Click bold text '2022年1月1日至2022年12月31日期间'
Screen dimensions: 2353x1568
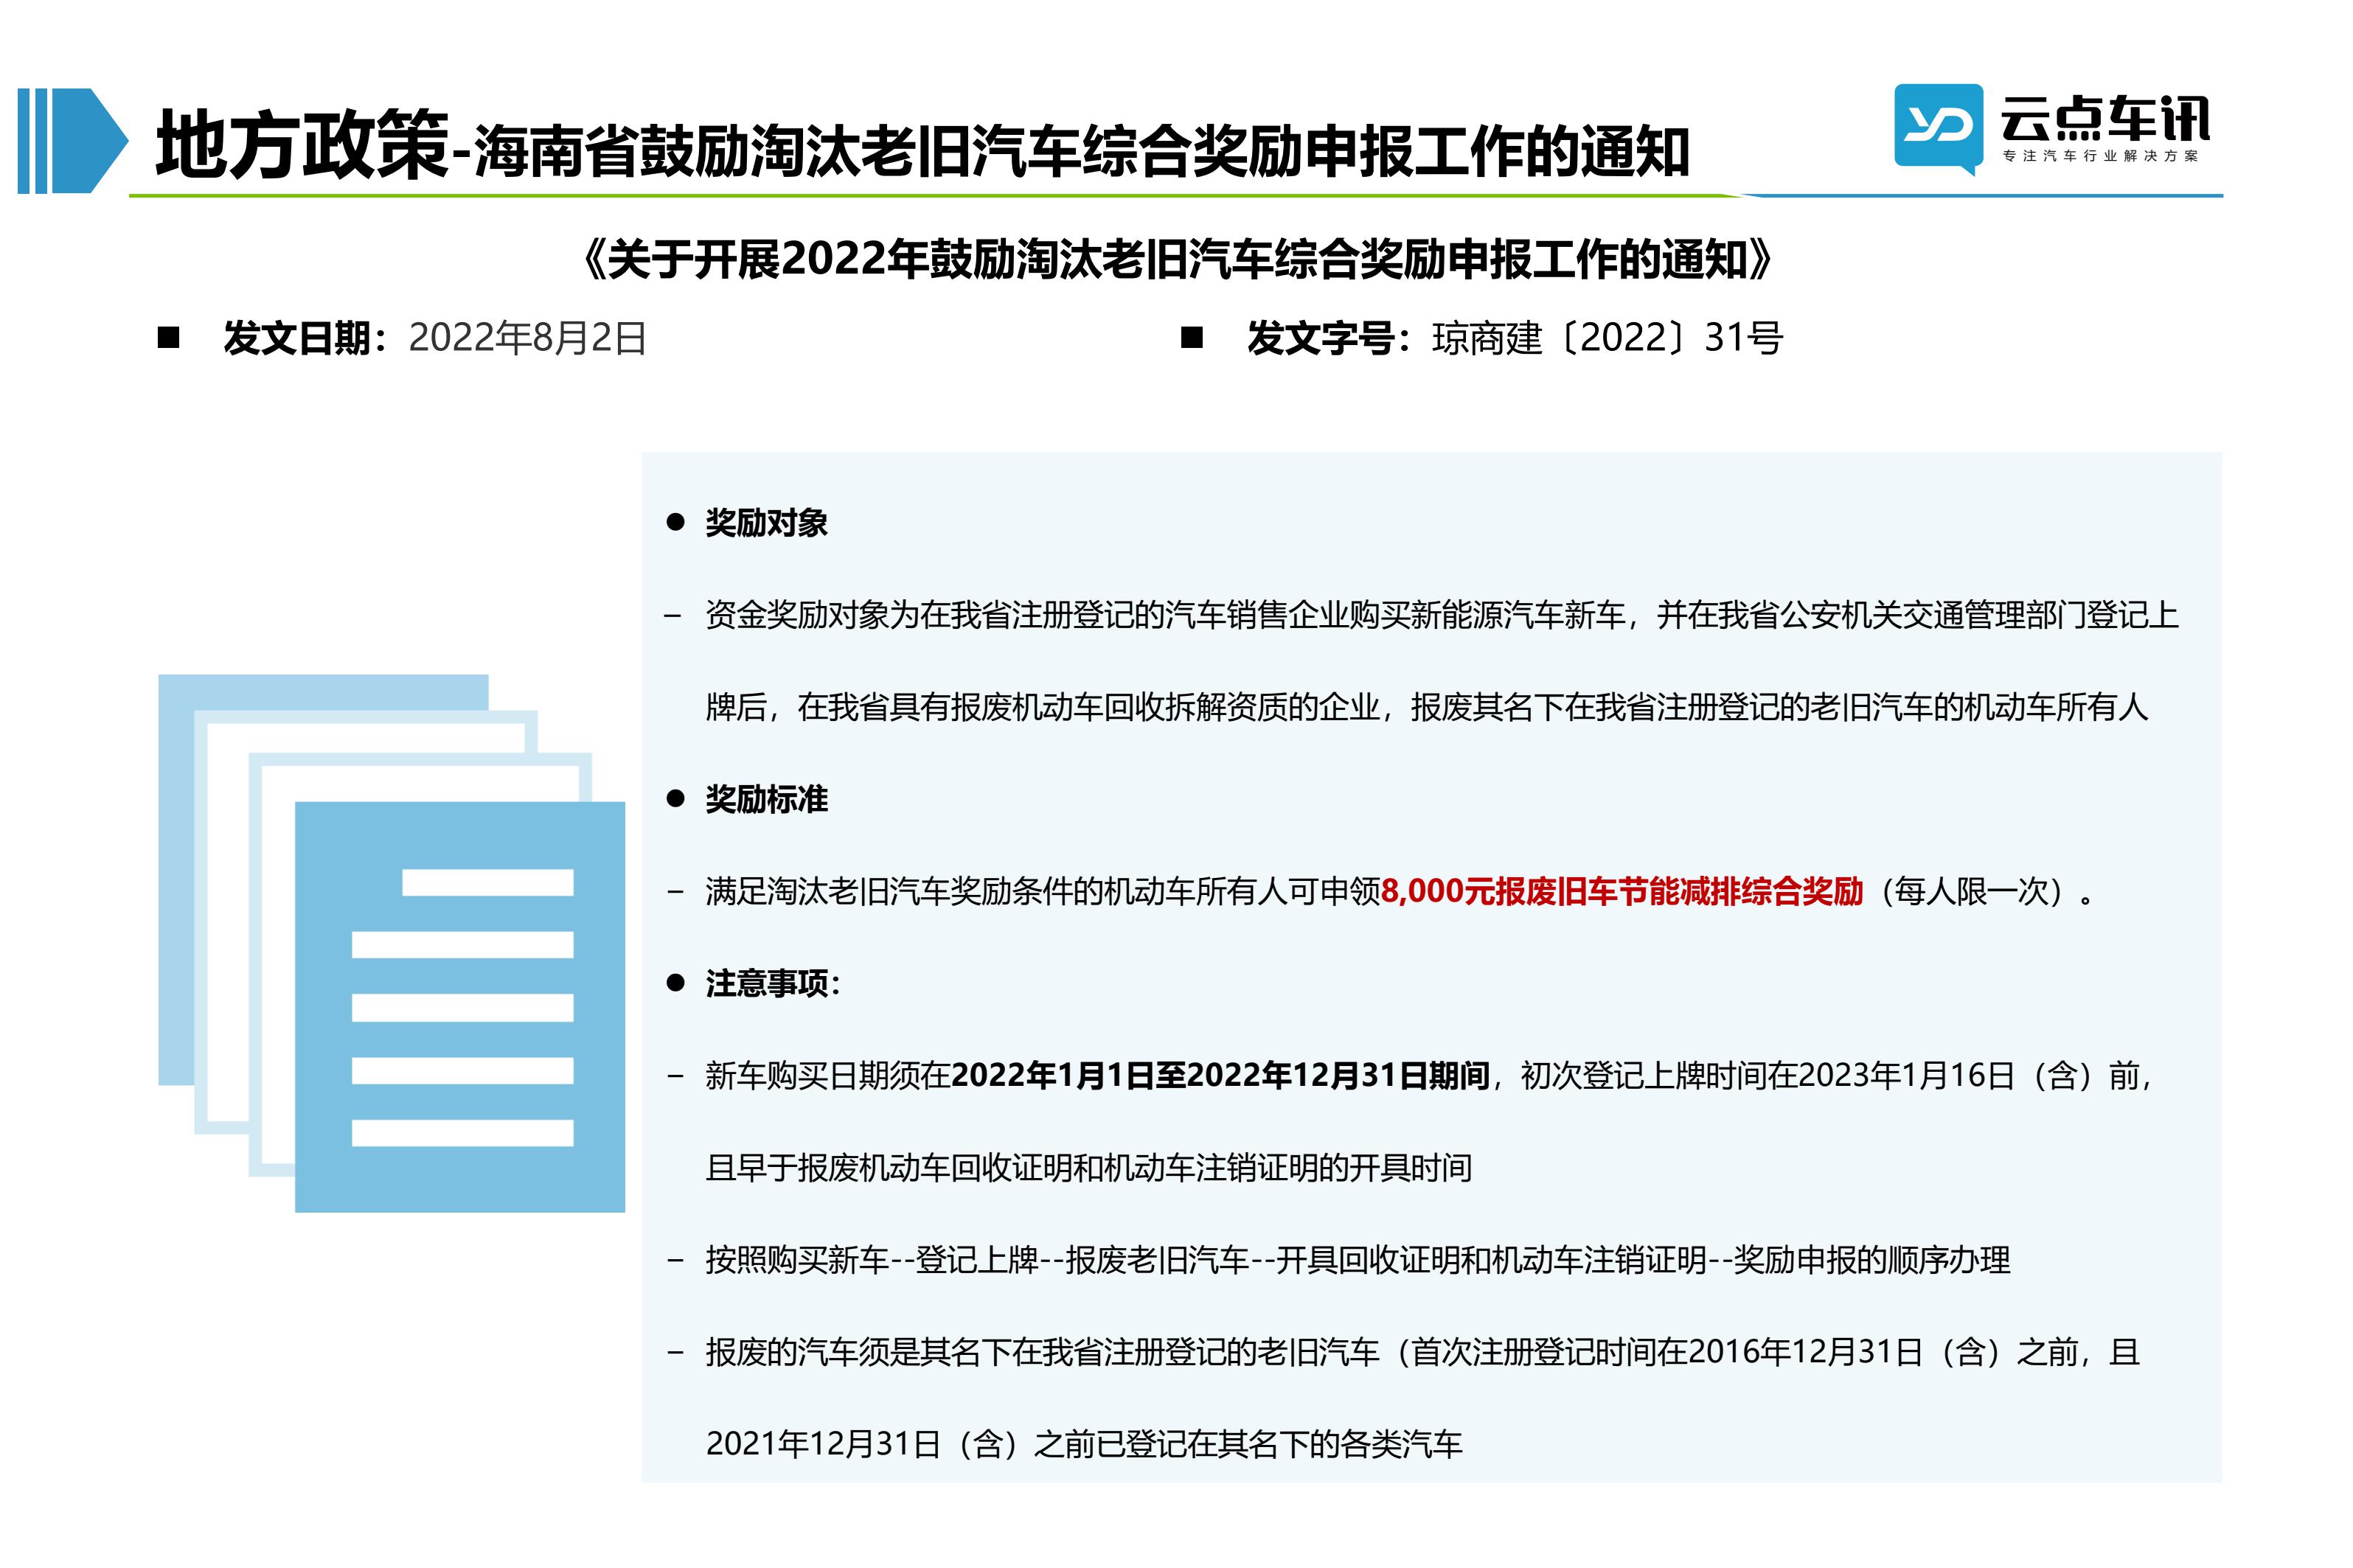tap(1220, 1075)
